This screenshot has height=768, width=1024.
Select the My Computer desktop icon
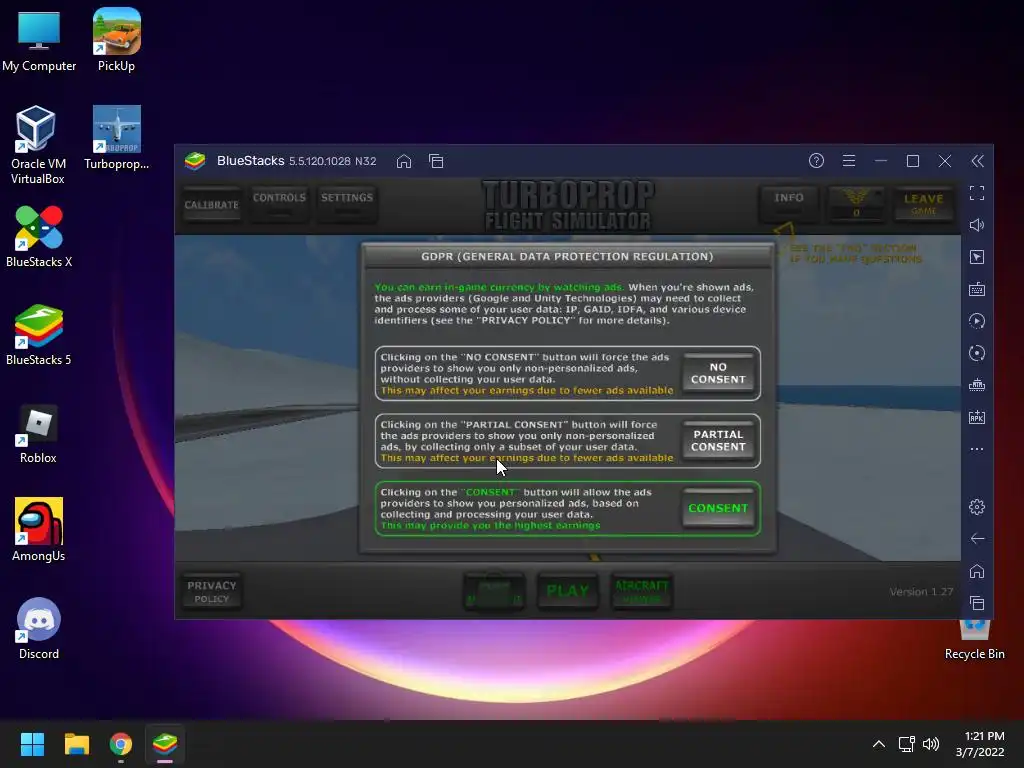pyautogui.click(x=39, y=40)
